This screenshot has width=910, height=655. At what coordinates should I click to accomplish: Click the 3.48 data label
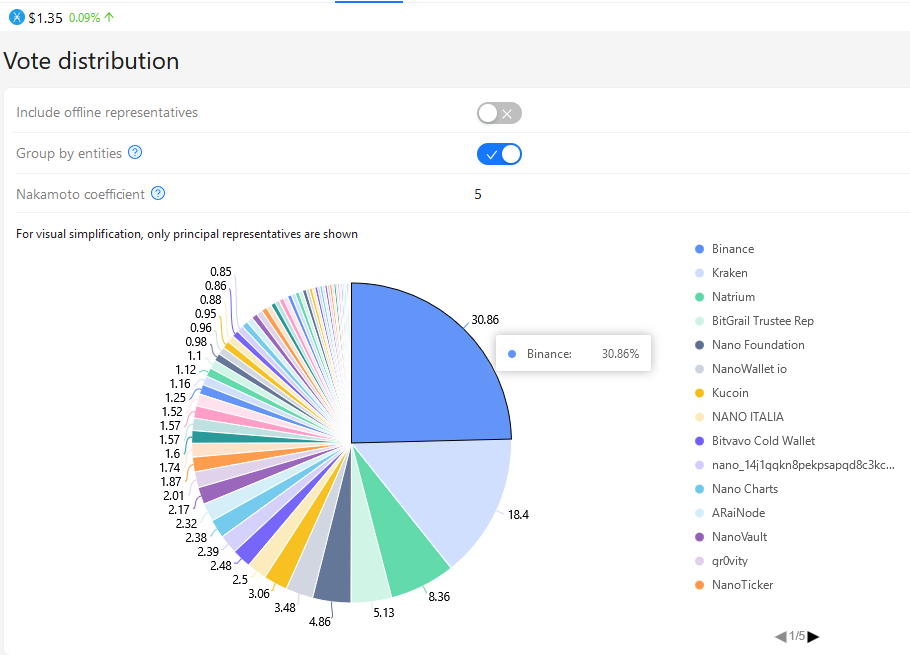click(x=285, y=608)
